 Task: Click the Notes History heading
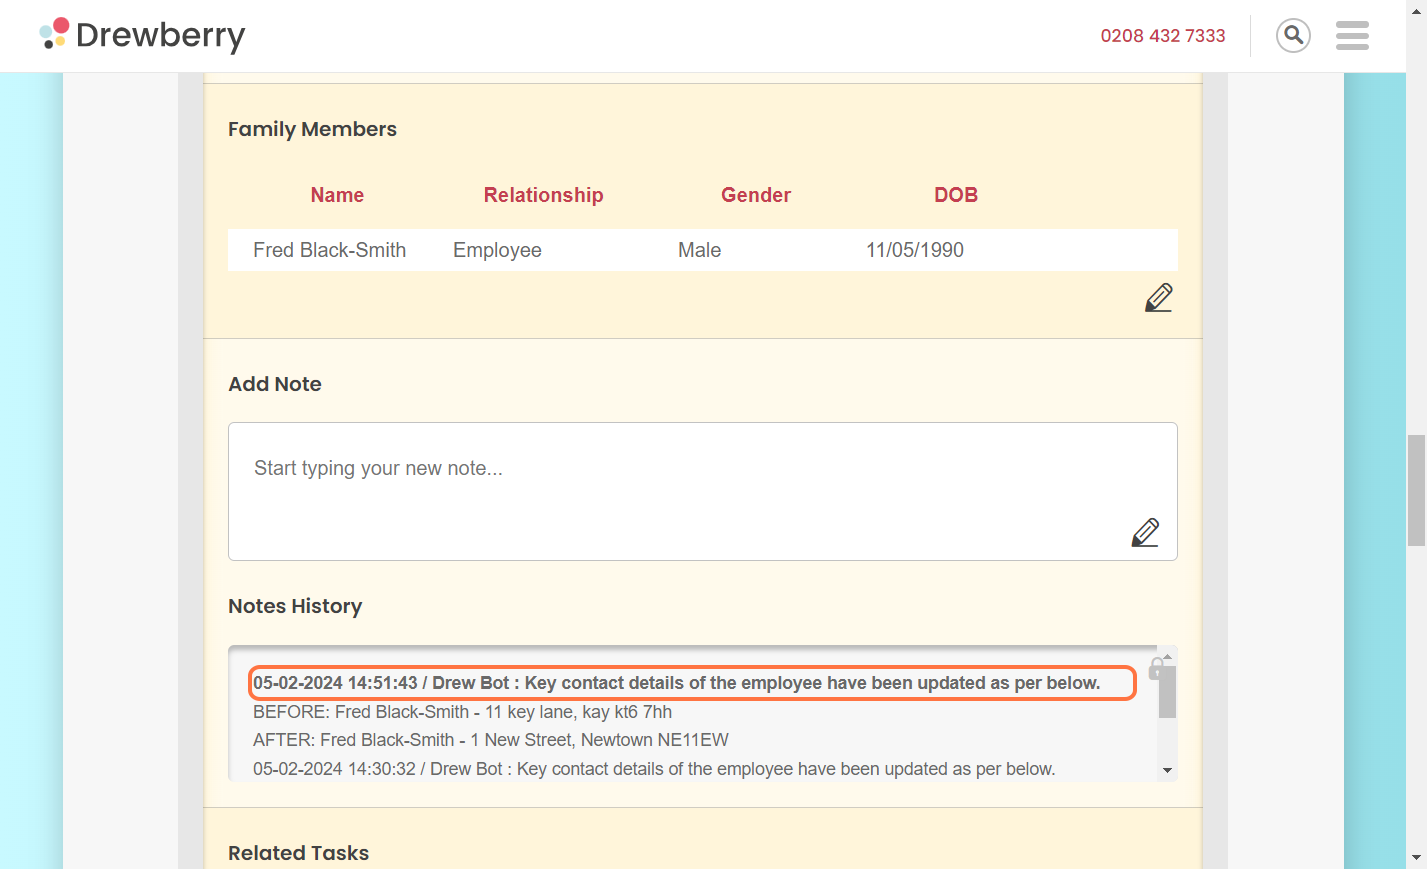click(x=295, y=606)
